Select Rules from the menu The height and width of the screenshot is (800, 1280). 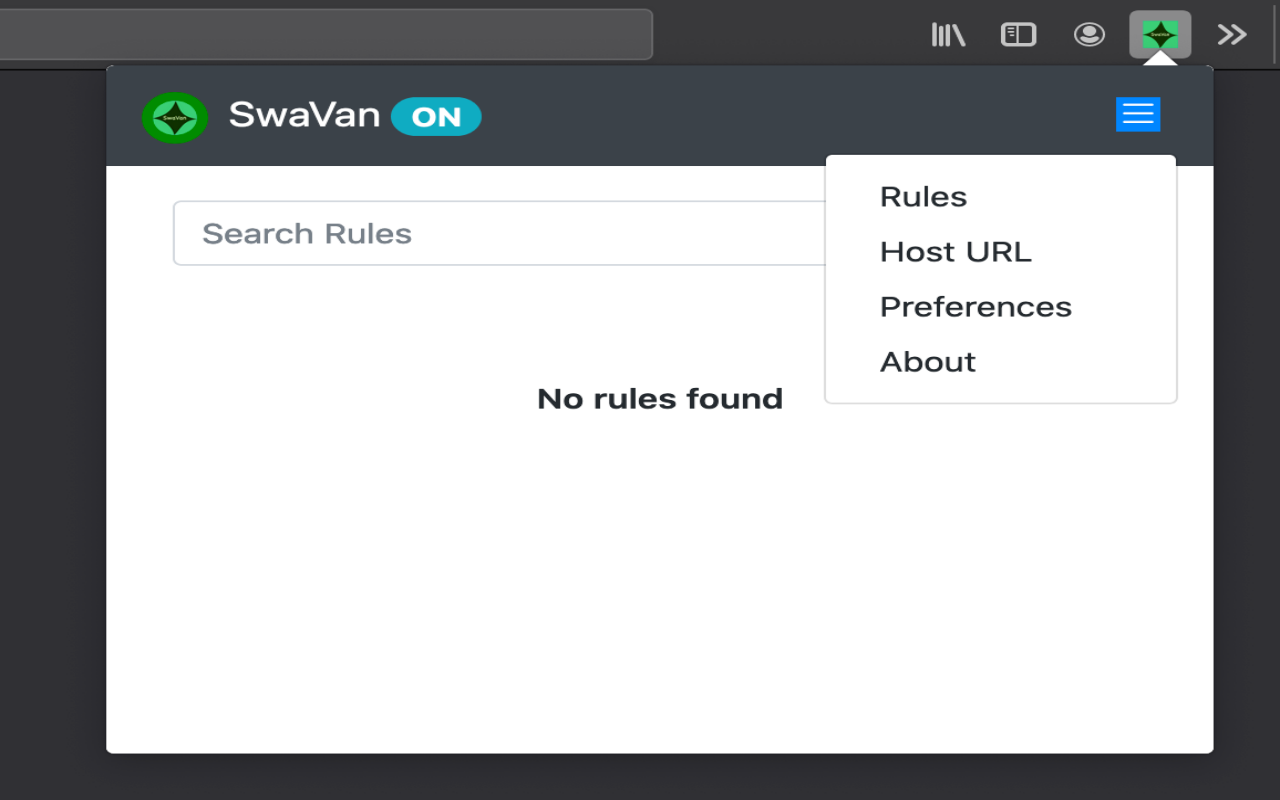[922, 196]
